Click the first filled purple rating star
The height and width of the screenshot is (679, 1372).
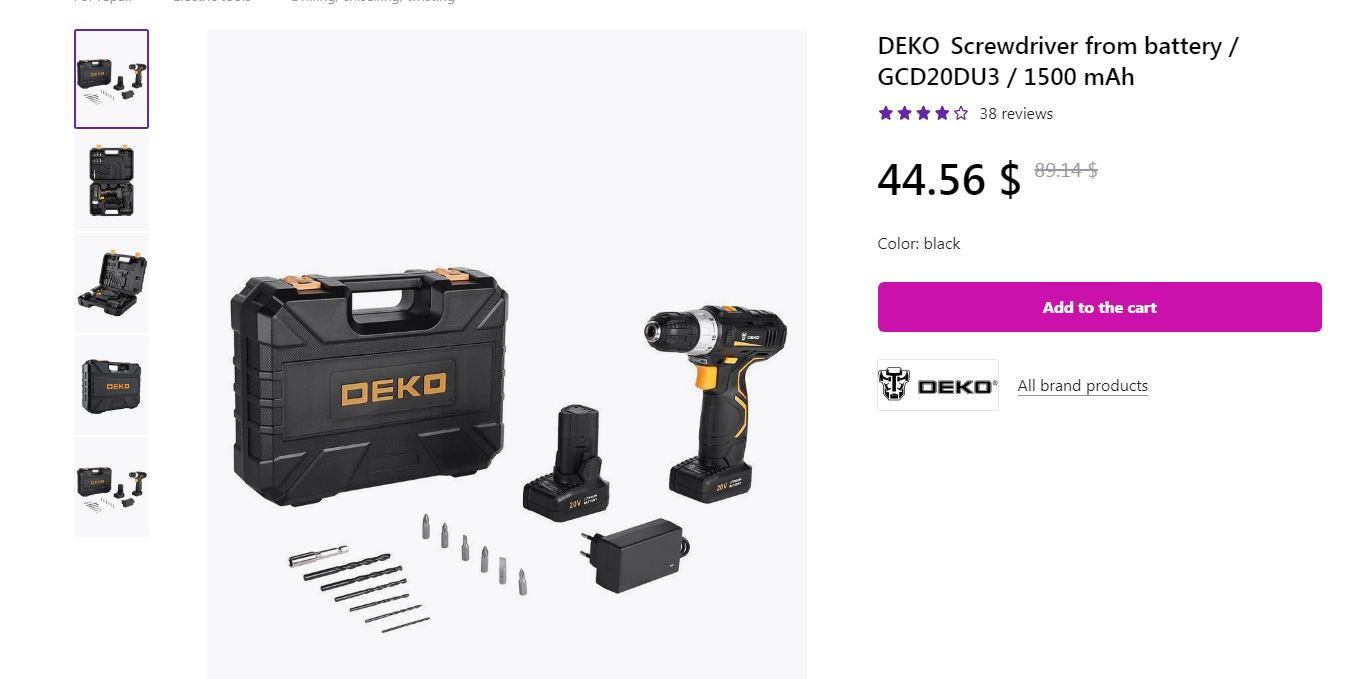click(x=886, y=113)
